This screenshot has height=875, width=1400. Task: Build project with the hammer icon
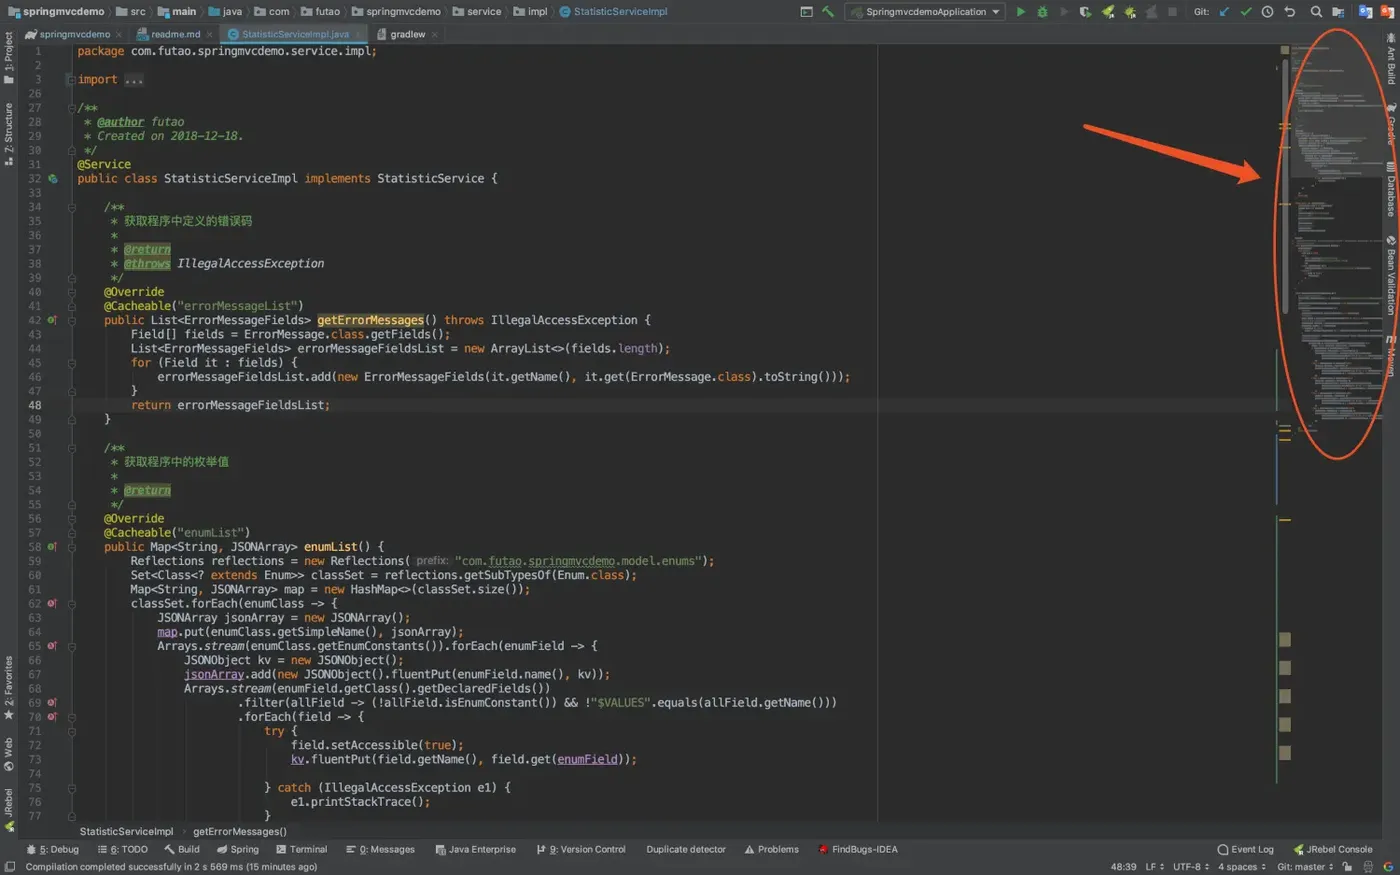click(828, 12)
